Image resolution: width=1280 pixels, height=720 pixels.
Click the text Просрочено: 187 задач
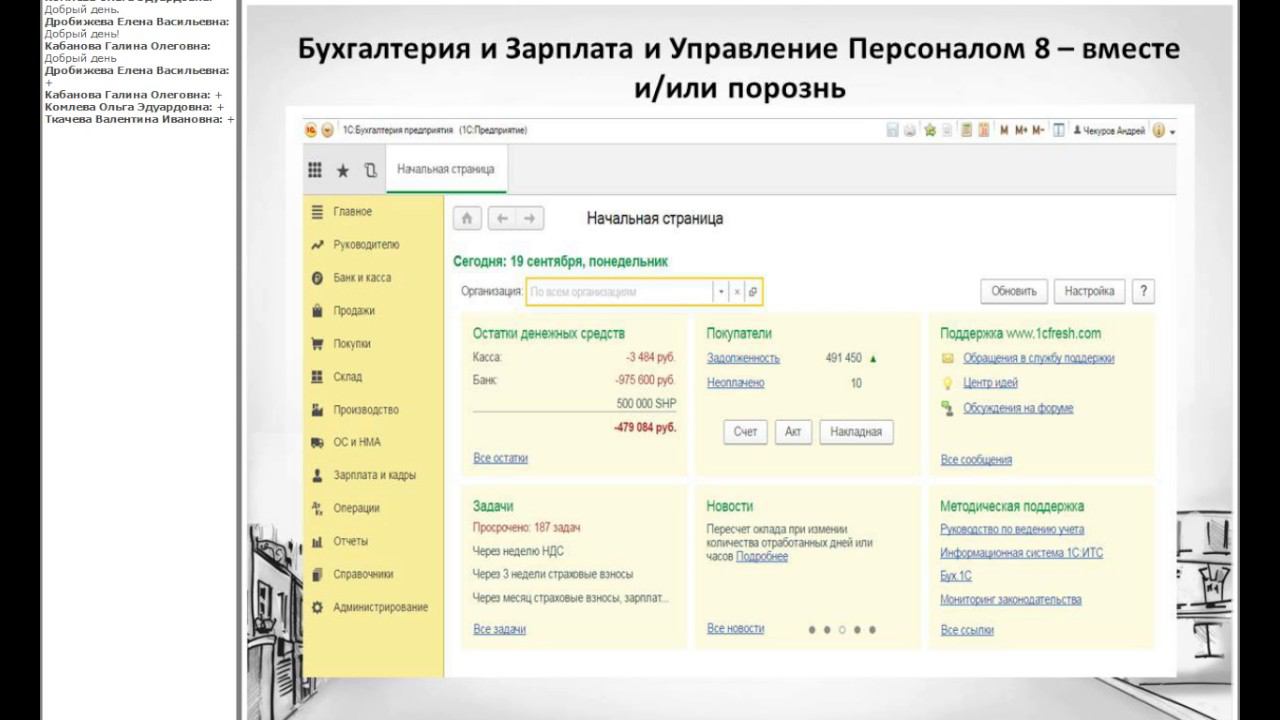tap(526, 527)
